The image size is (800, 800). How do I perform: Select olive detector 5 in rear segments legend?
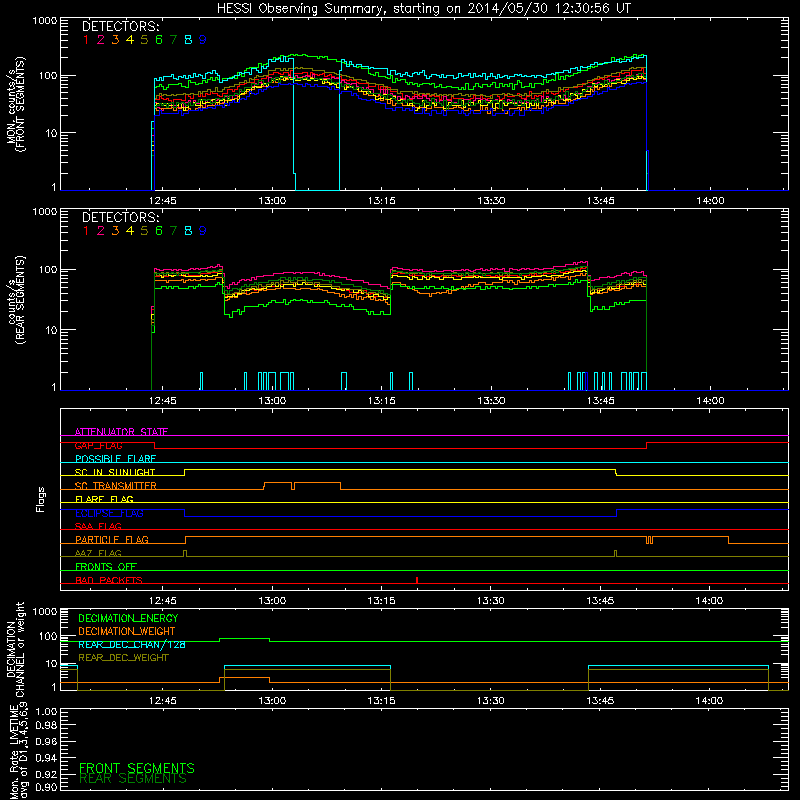tap(144, 231)
